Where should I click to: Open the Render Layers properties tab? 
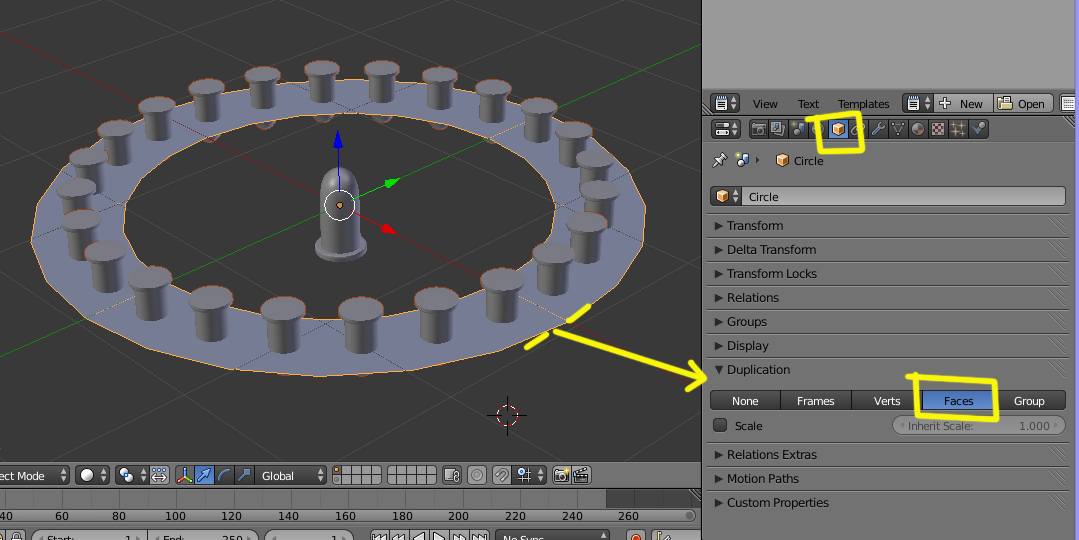click(x=778, y=129)
